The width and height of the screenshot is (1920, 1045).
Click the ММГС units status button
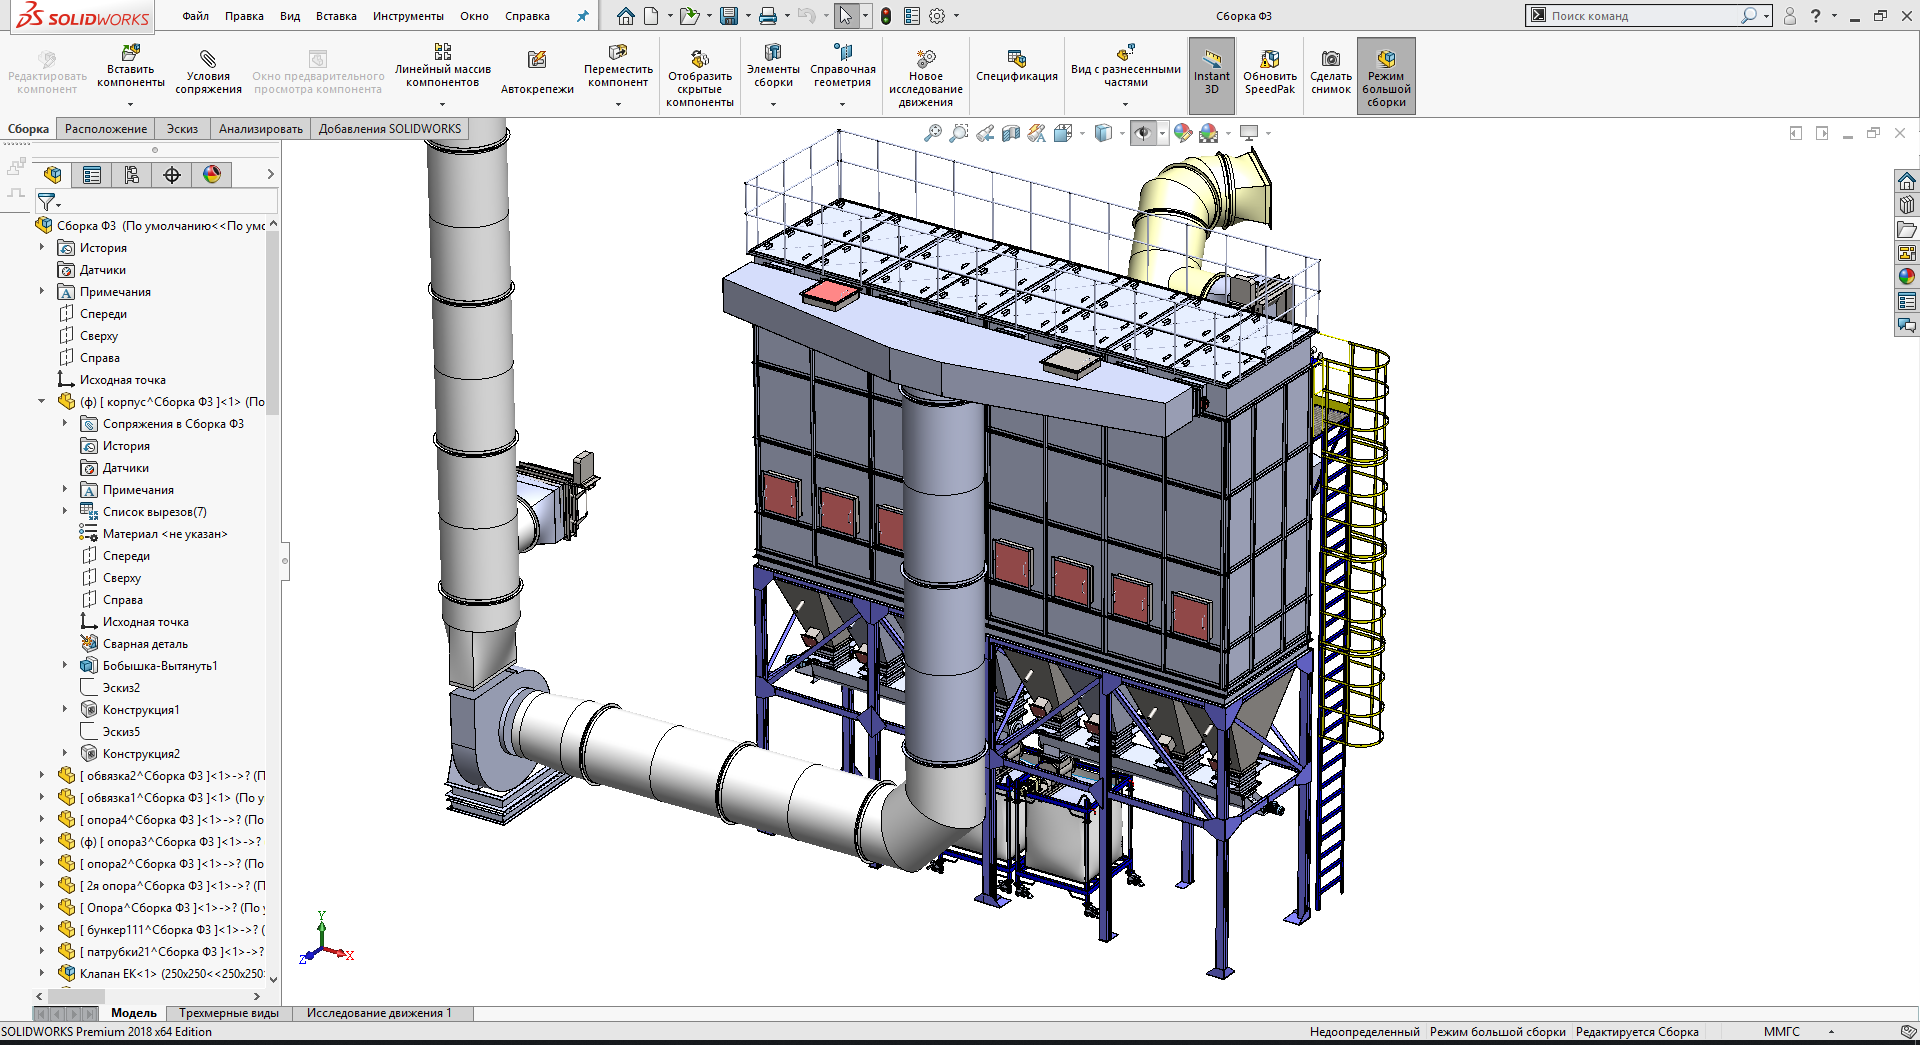[x=1781, y=1032]
